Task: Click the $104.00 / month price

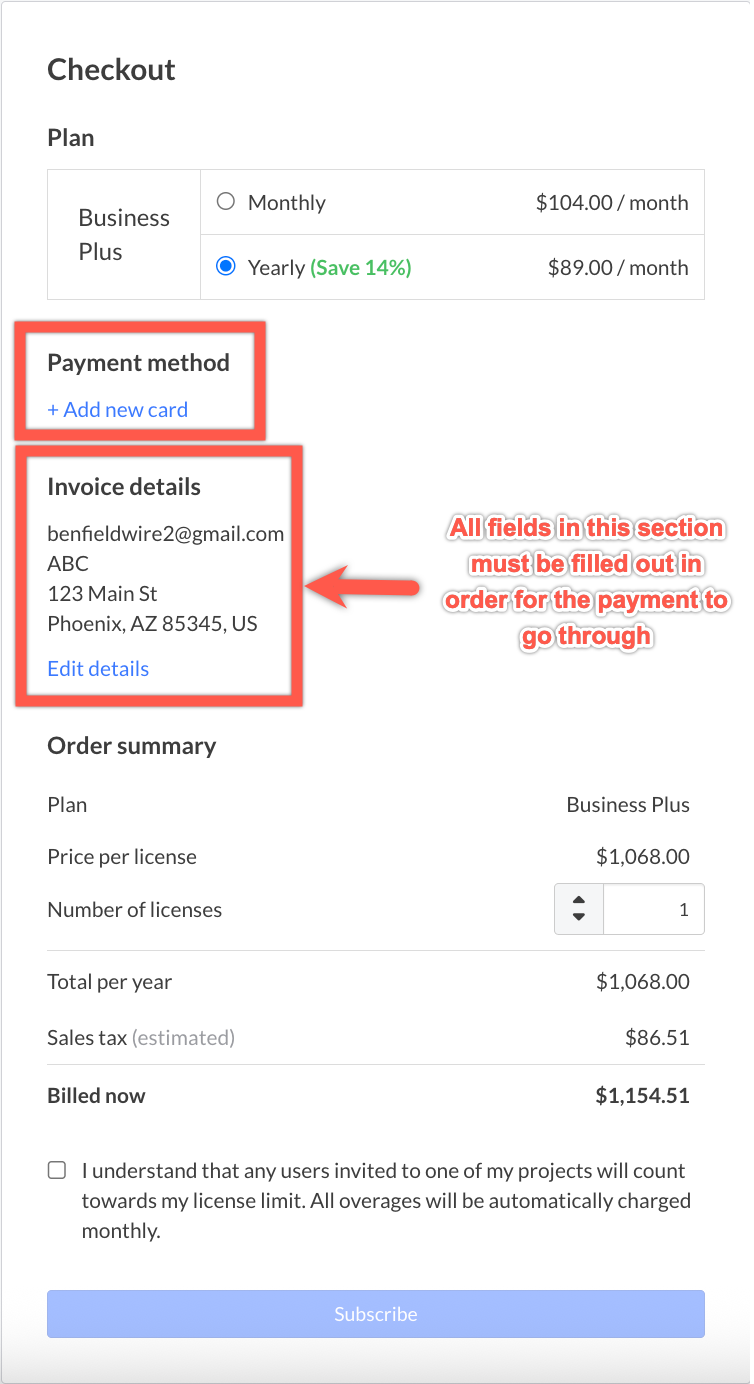Action: click(x=612, y=202)
